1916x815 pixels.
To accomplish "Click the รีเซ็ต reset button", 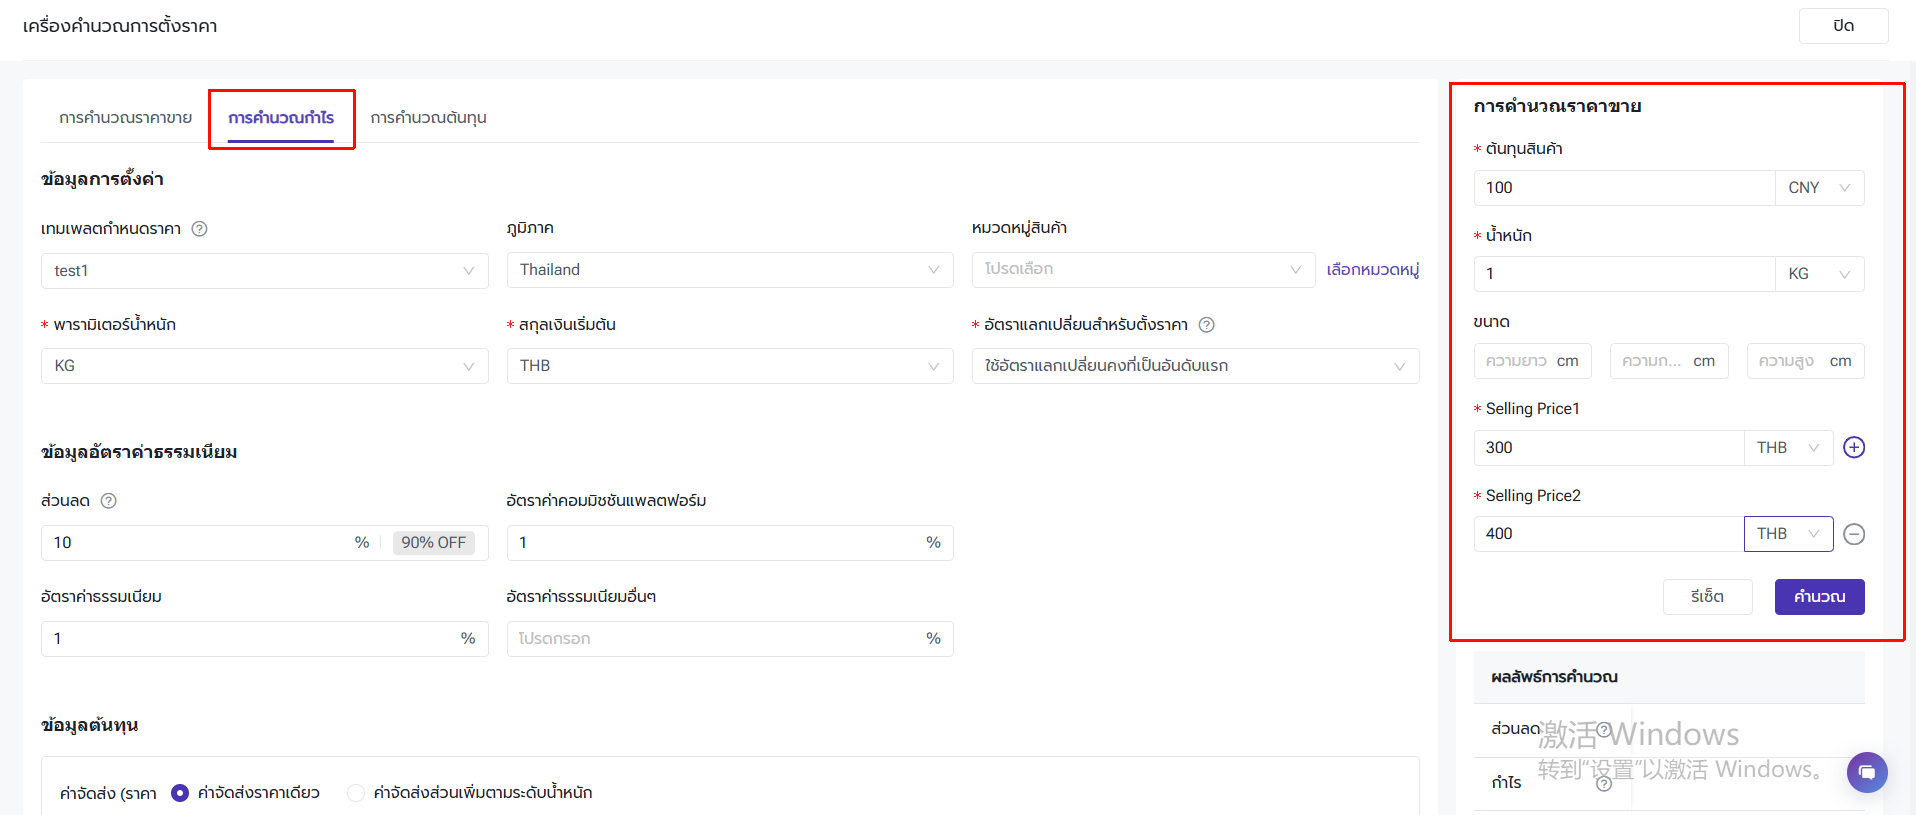I will pyautogui.click(x=1707, y=597).
